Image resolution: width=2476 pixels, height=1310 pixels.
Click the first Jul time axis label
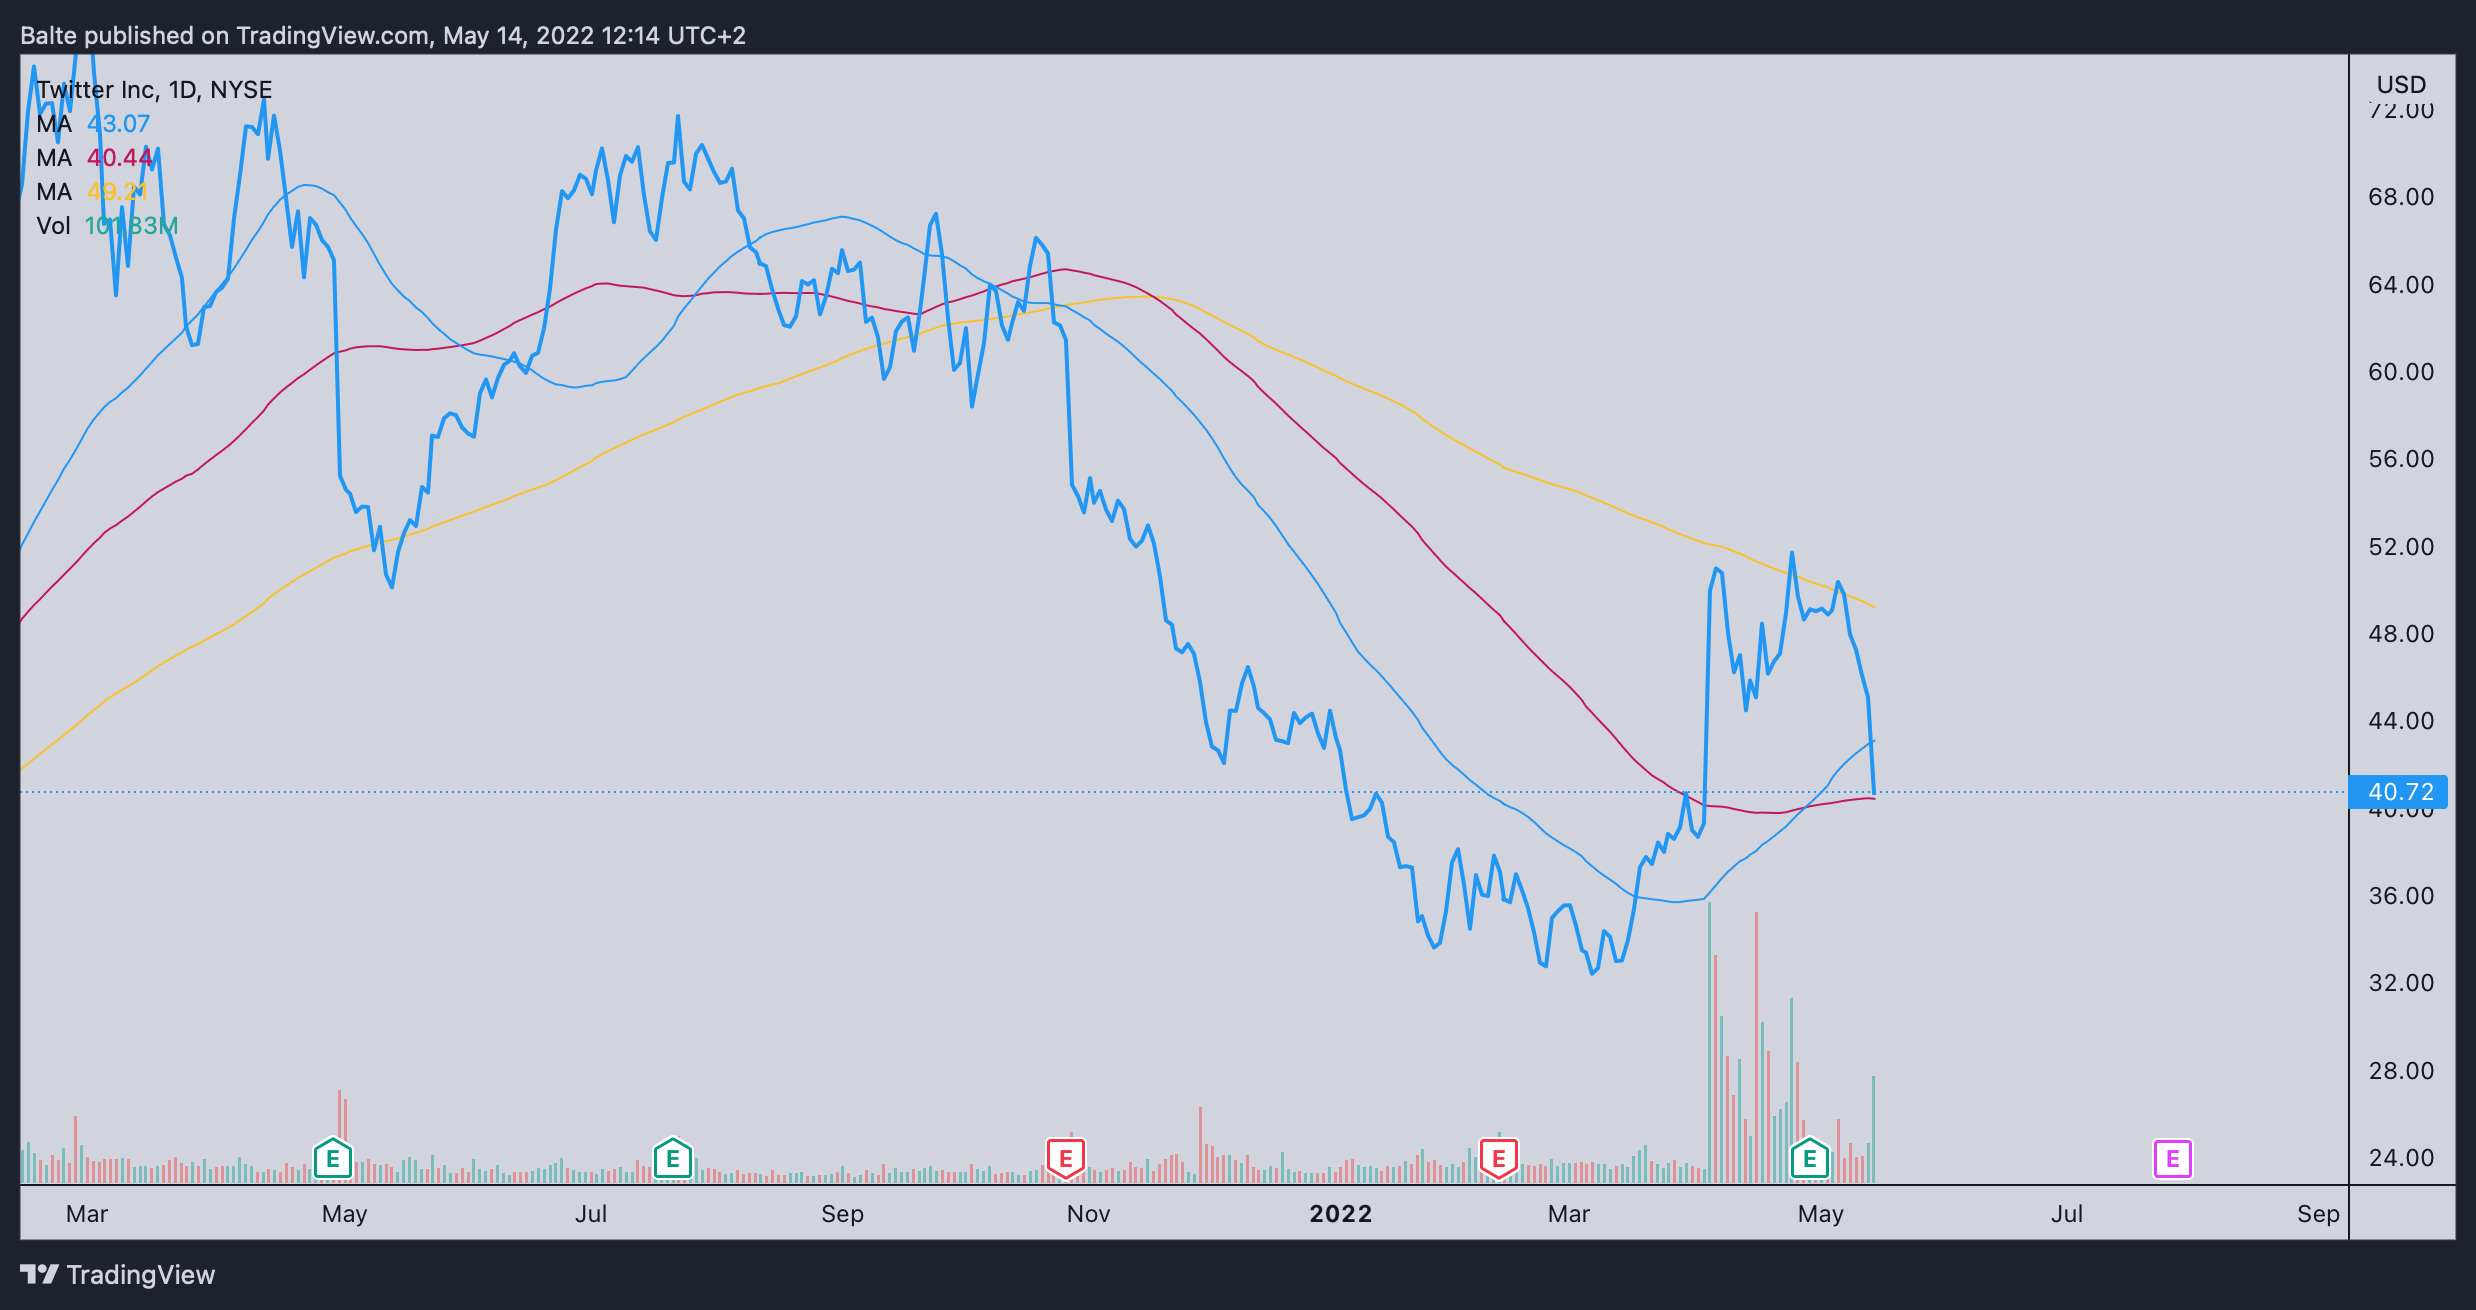click(591, 1214)
